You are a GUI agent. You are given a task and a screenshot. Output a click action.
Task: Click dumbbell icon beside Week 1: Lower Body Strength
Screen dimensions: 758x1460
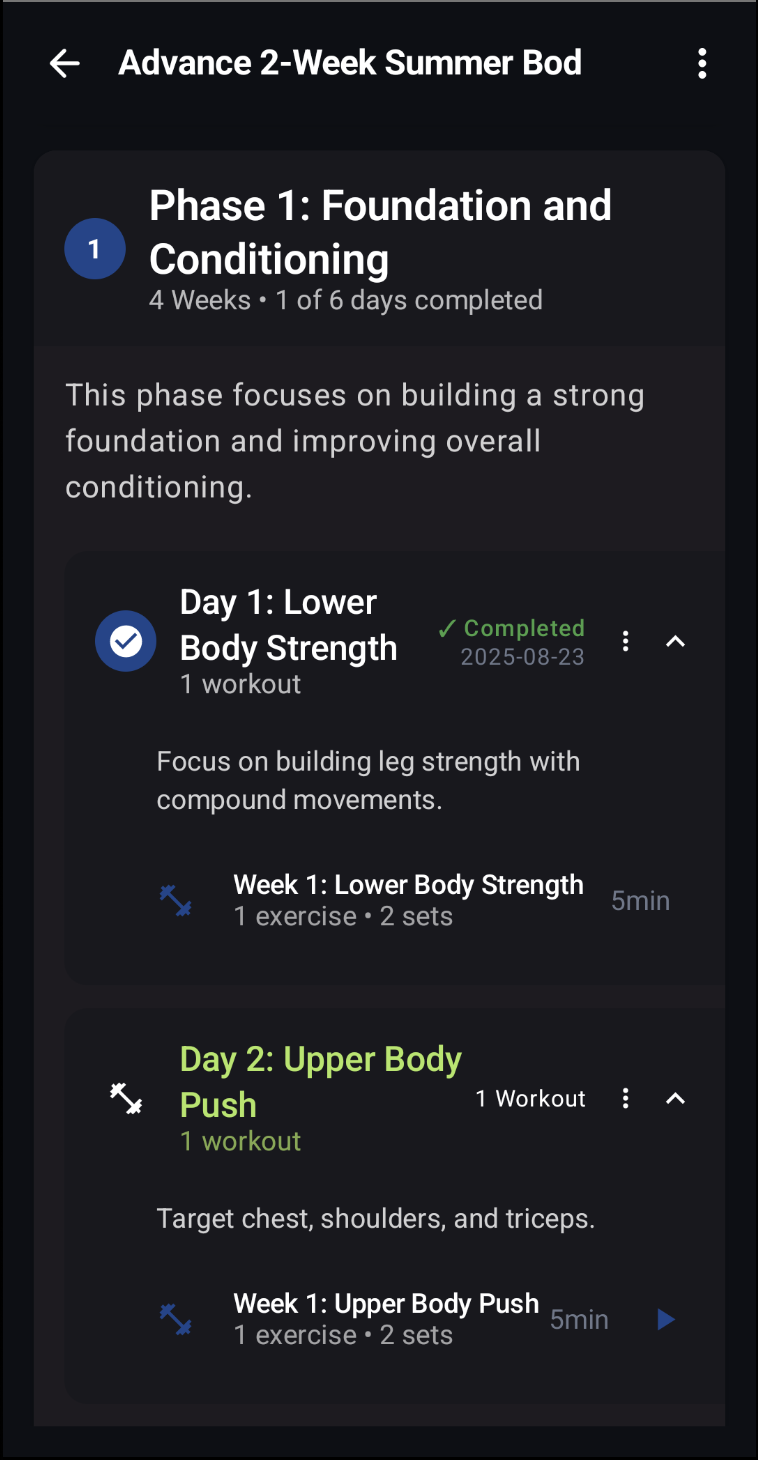[176, 901]
